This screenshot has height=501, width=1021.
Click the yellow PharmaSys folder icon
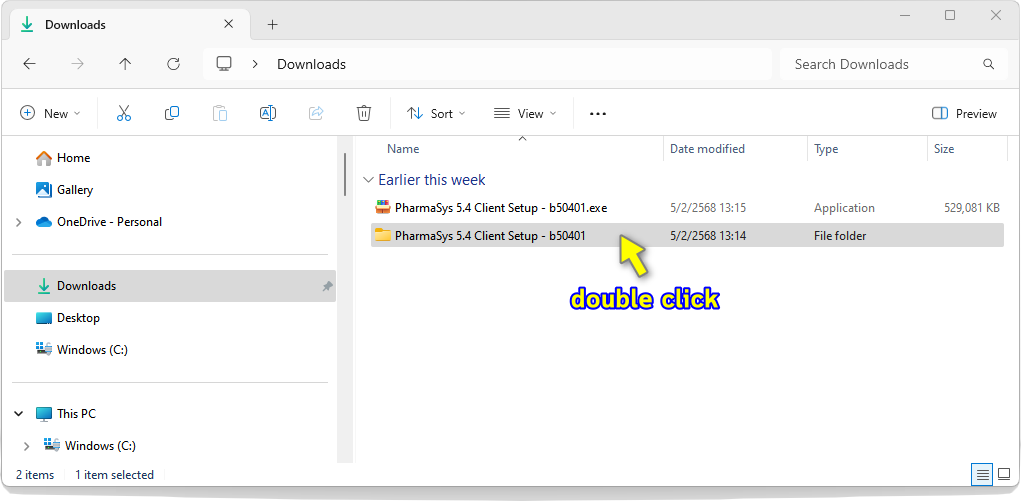(x=383, y=236)
